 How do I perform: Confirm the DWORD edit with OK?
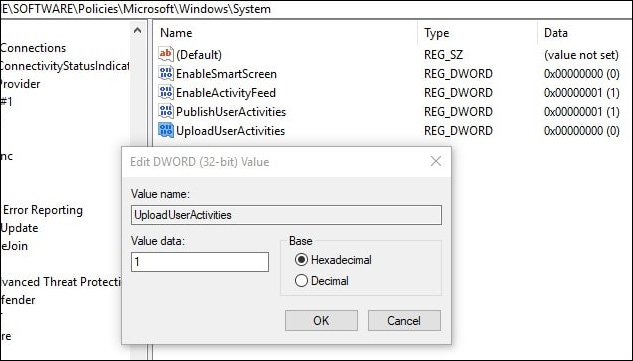(321, 321)
